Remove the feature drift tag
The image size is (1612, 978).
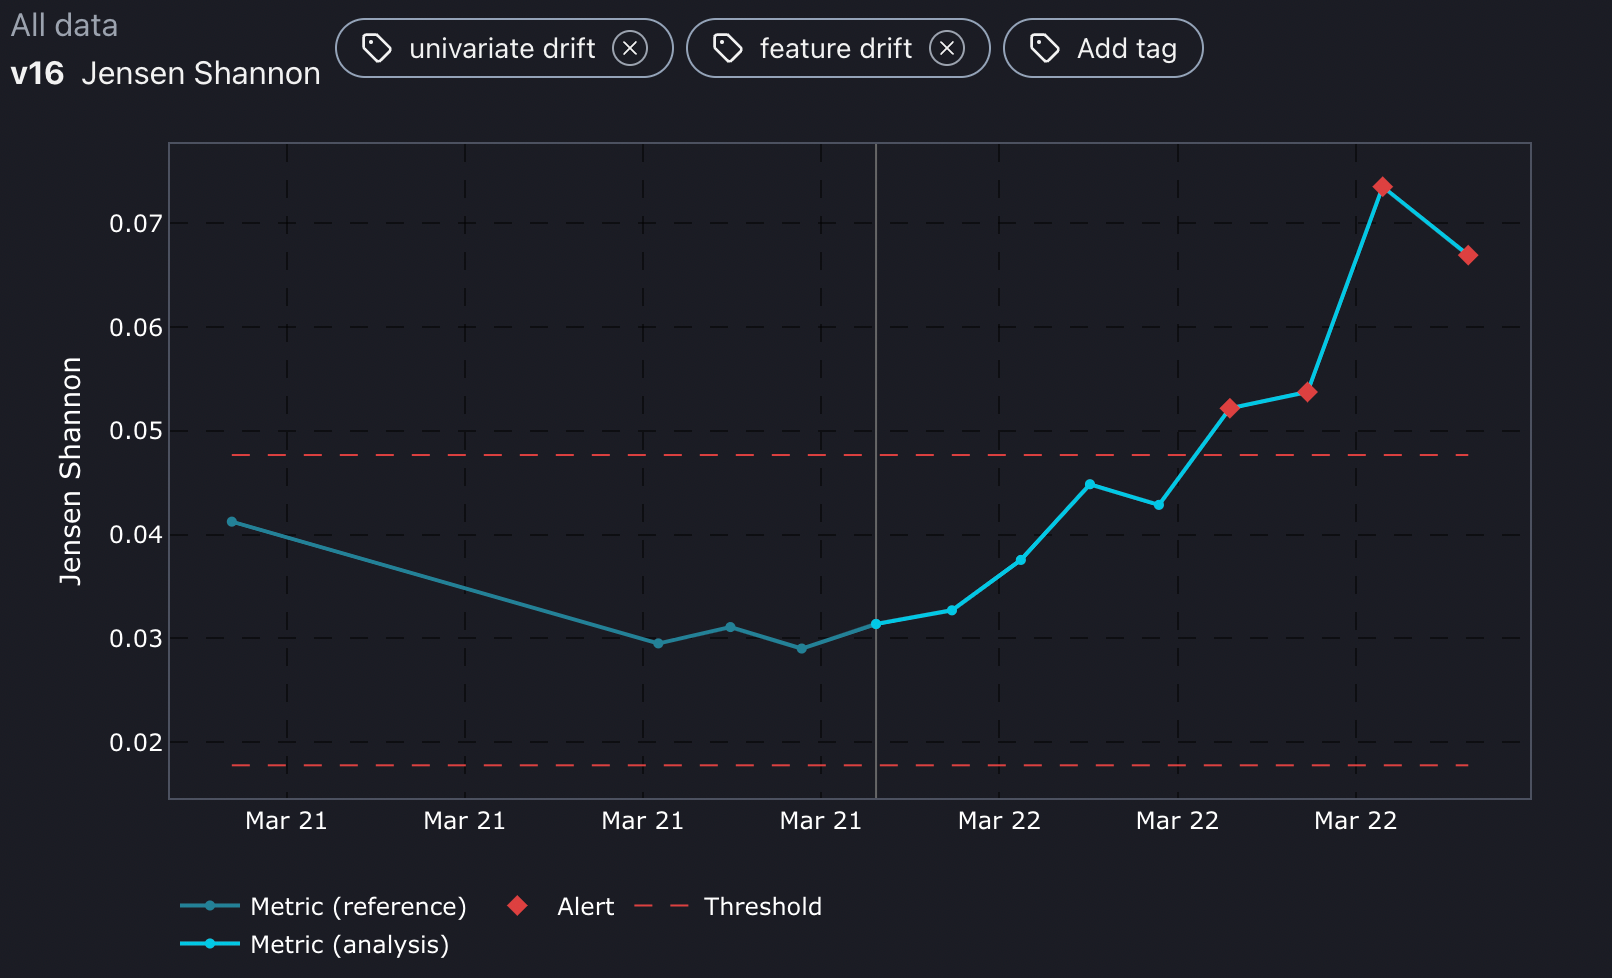[x=947, y=47]
